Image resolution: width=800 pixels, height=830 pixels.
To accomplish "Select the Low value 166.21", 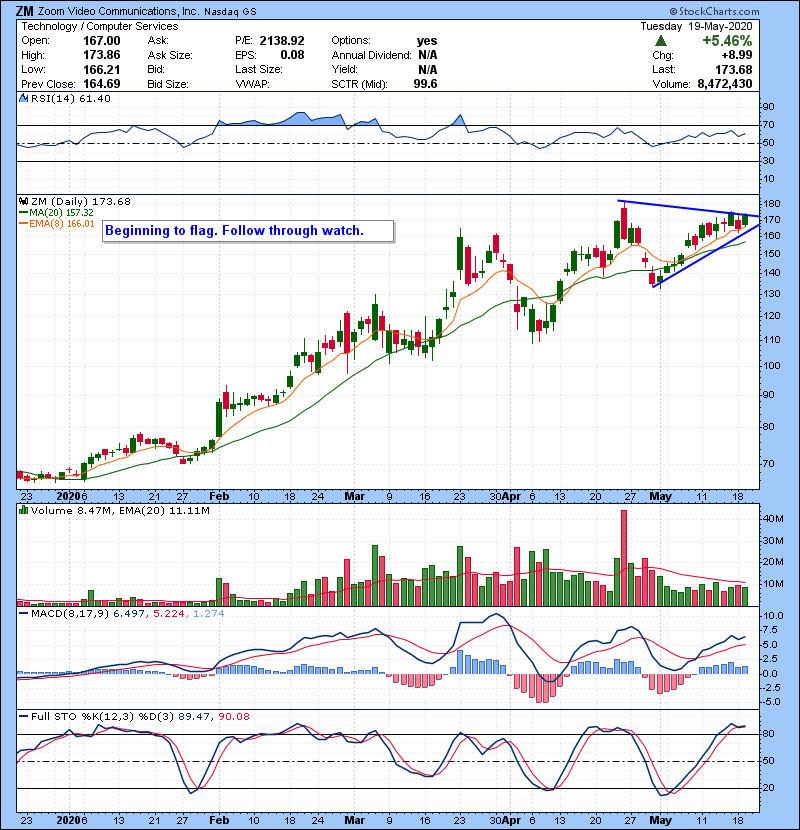I will pos(102,69).
